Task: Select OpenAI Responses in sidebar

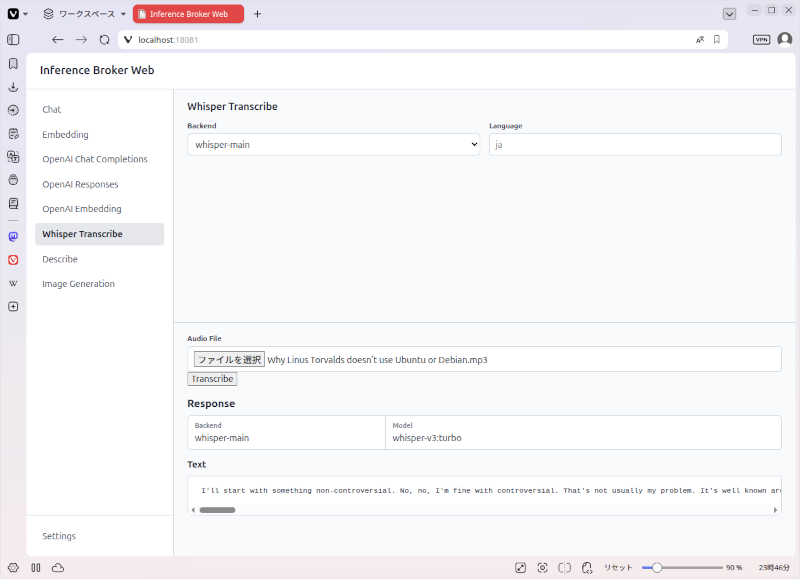Action: tap(99, 184)
